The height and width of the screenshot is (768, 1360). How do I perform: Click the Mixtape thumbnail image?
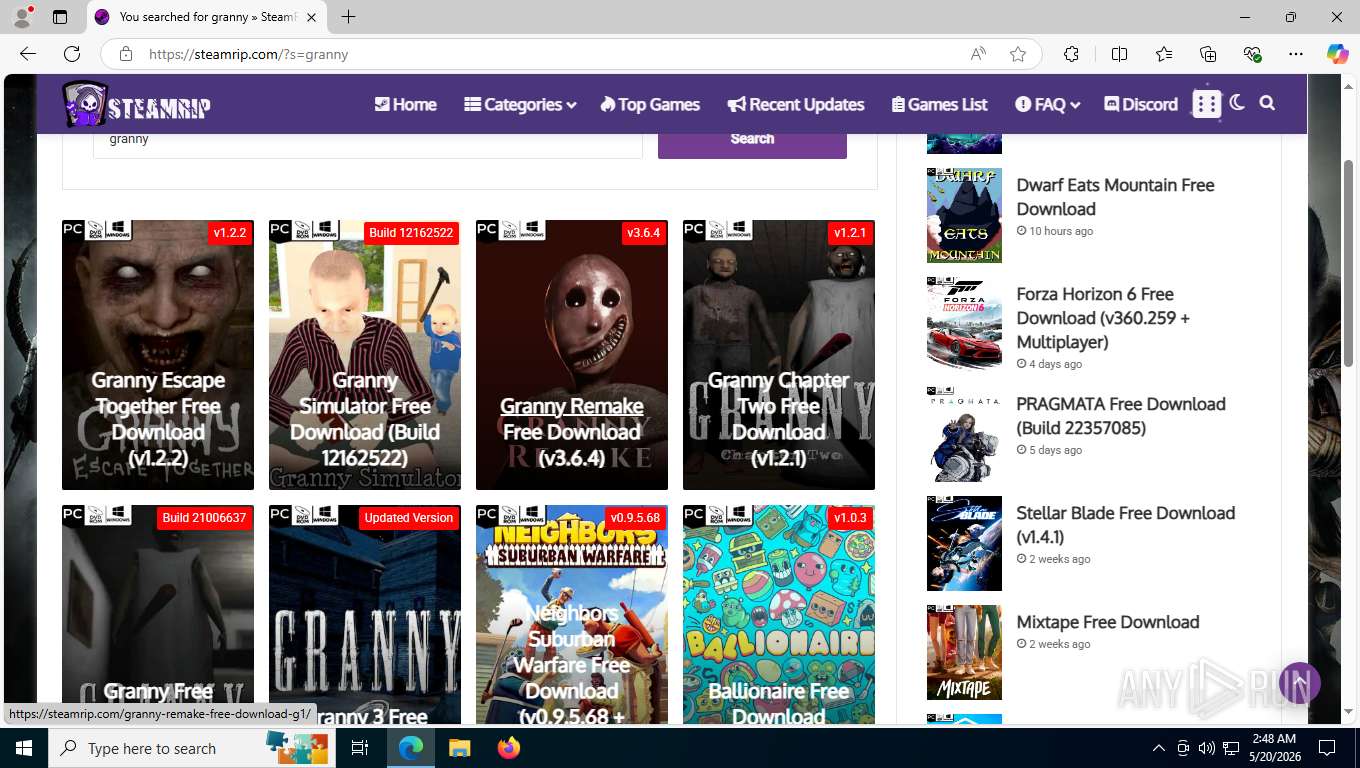964,652
